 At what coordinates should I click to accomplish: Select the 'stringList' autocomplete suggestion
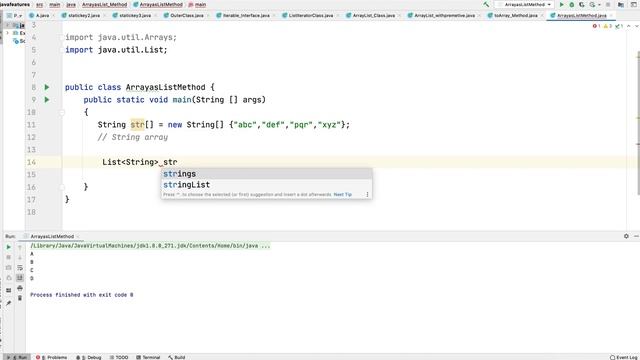[267, 184]
